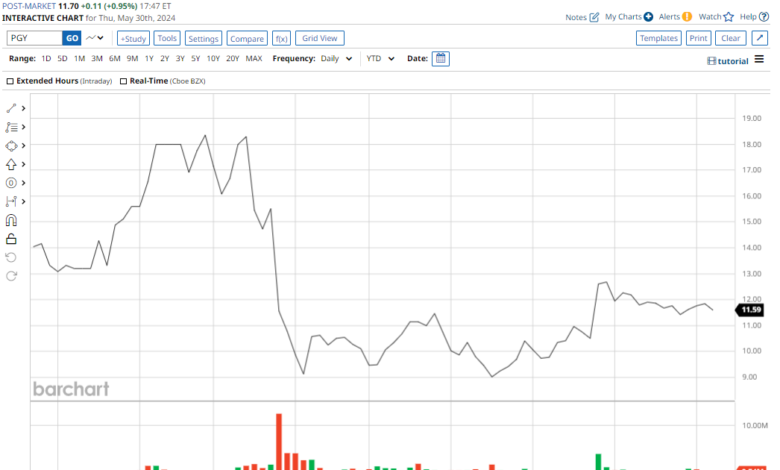
Task: Click the Print button
Action: click(x=698, y=38)
